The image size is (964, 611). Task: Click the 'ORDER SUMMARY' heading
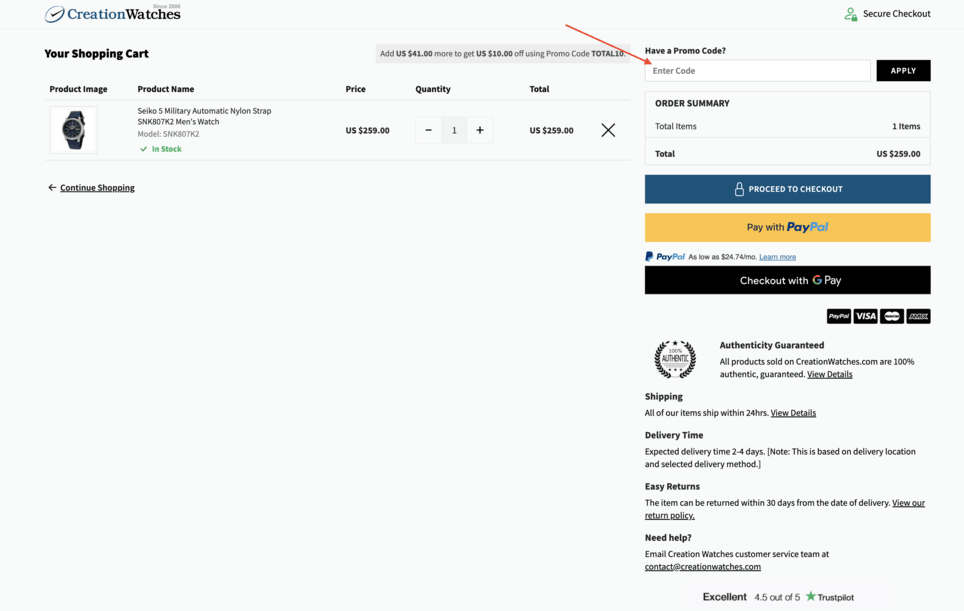tap(692, 103)
